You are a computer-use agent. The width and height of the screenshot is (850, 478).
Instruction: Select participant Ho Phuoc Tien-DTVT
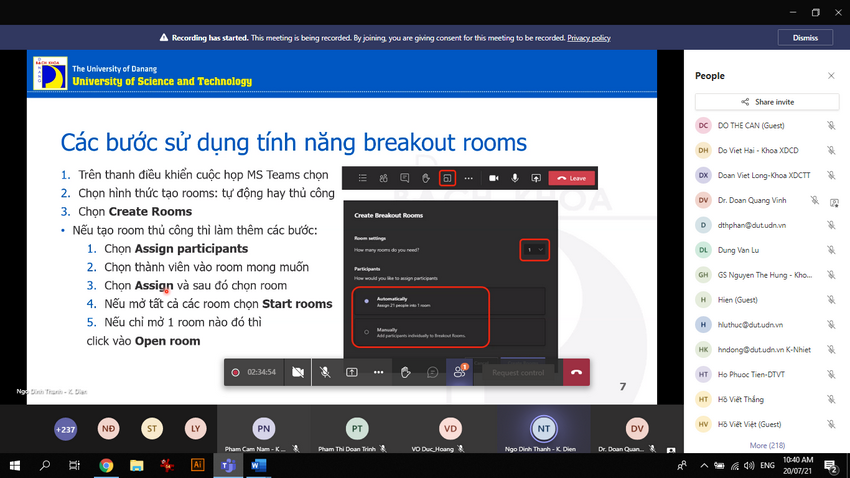tap(767, 374)
